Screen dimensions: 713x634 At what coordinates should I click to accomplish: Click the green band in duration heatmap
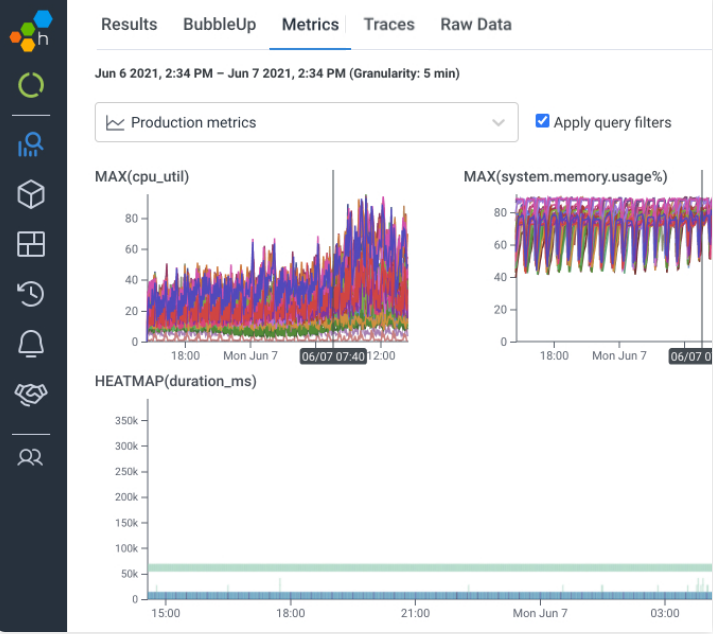pos(420,567)
